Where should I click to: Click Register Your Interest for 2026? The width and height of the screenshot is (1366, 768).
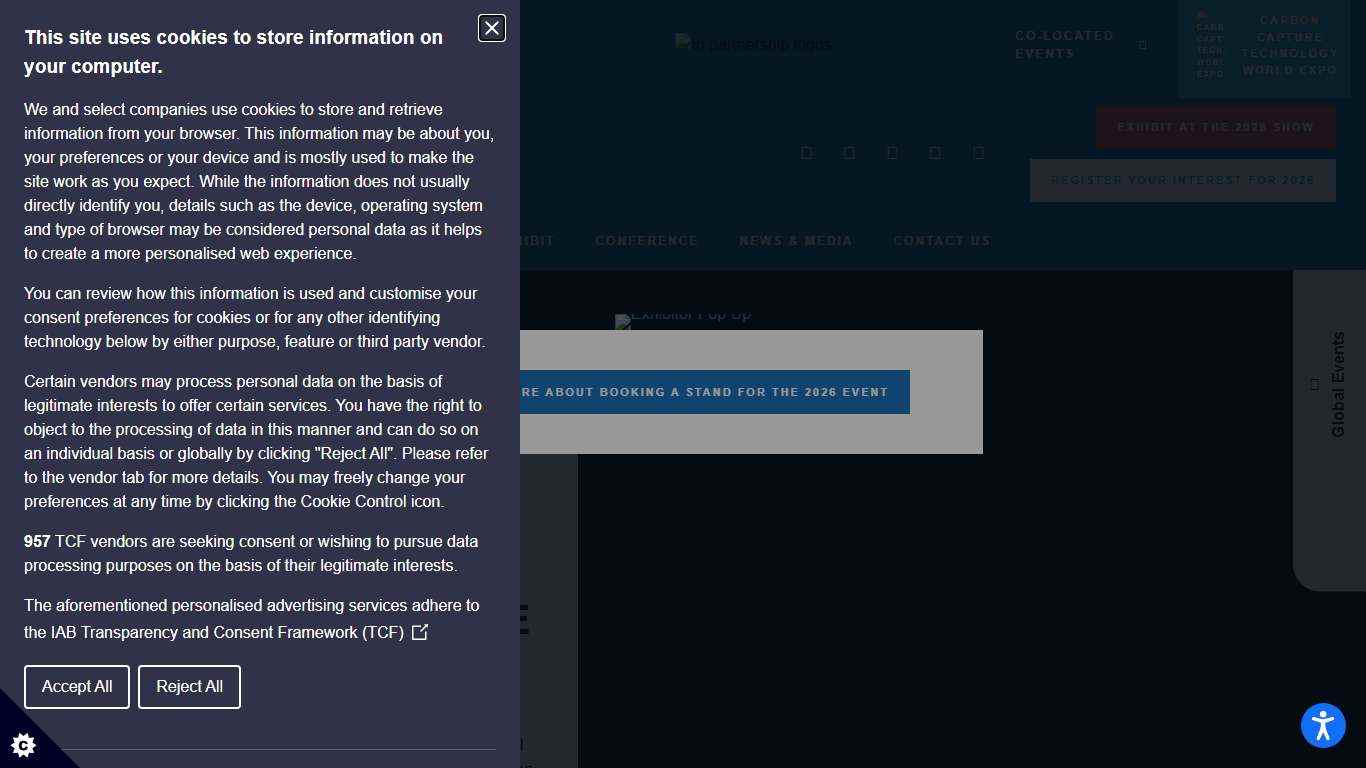pos(1182,181)
